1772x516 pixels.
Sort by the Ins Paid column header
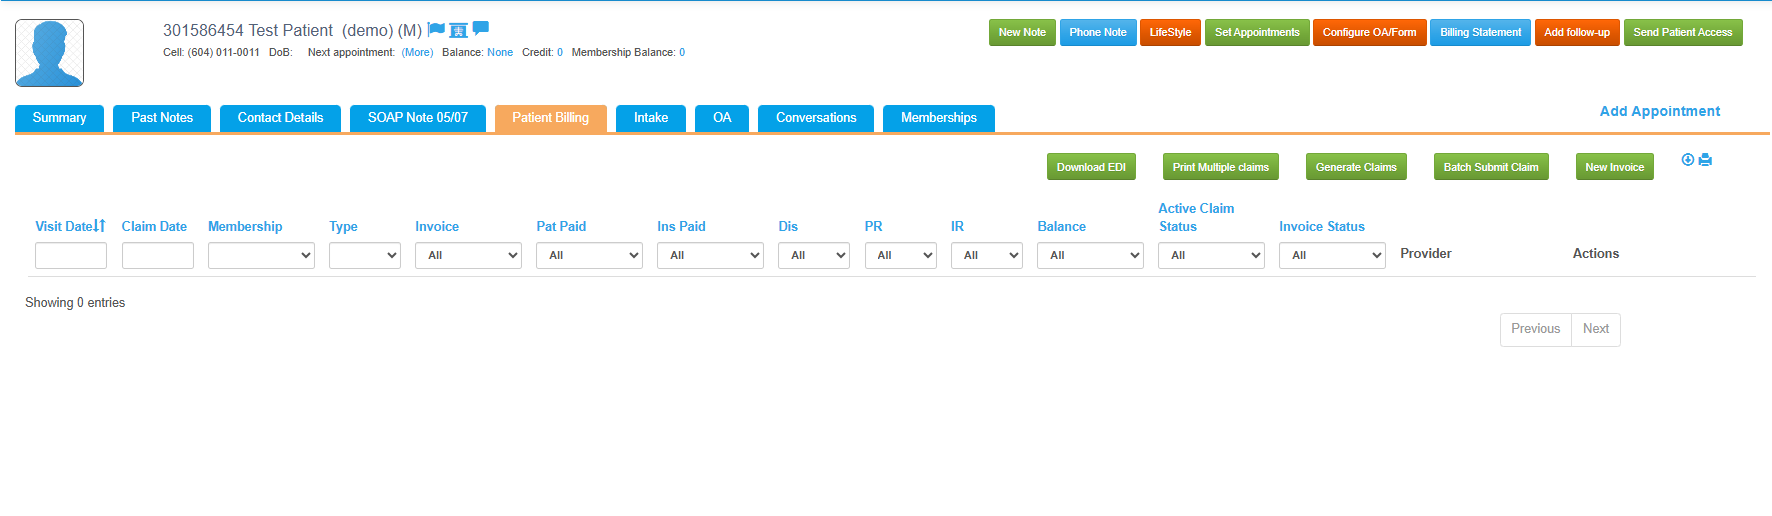[681, 227]
